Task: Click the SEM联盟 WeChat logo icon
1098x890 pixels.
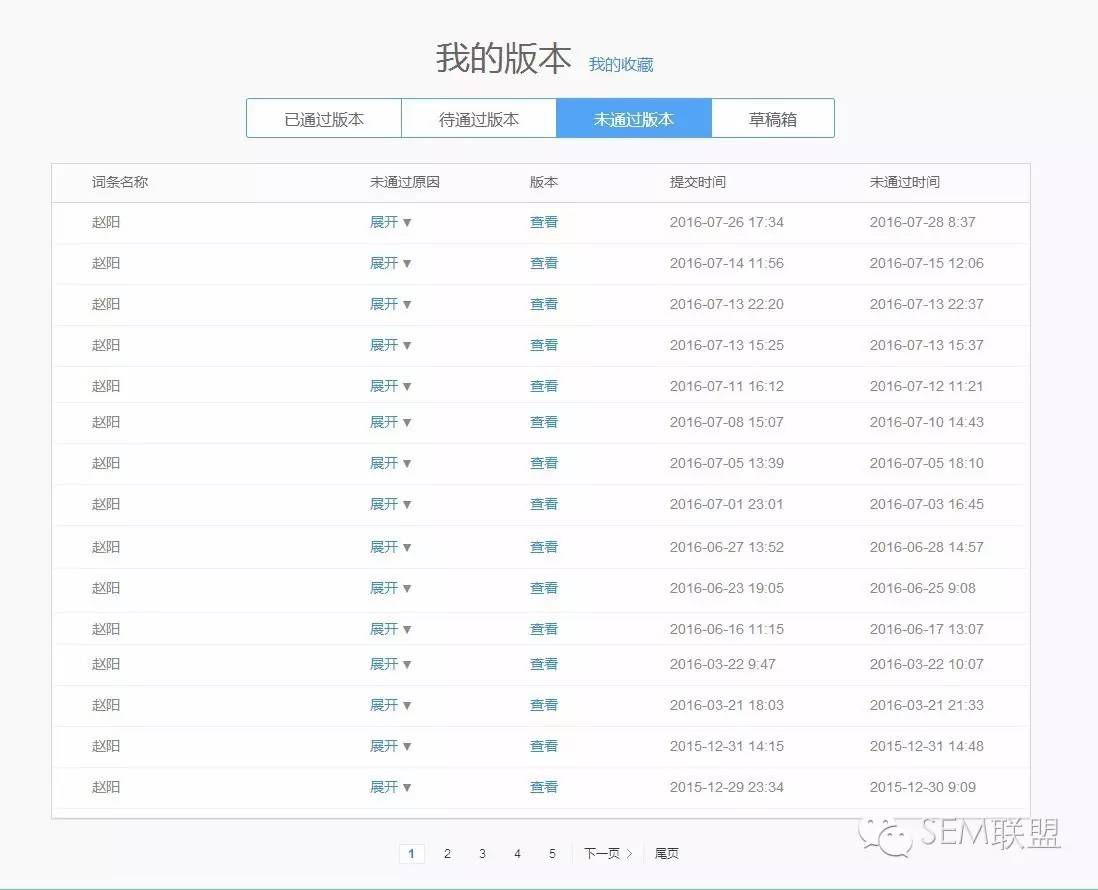Action: point(887,836)
